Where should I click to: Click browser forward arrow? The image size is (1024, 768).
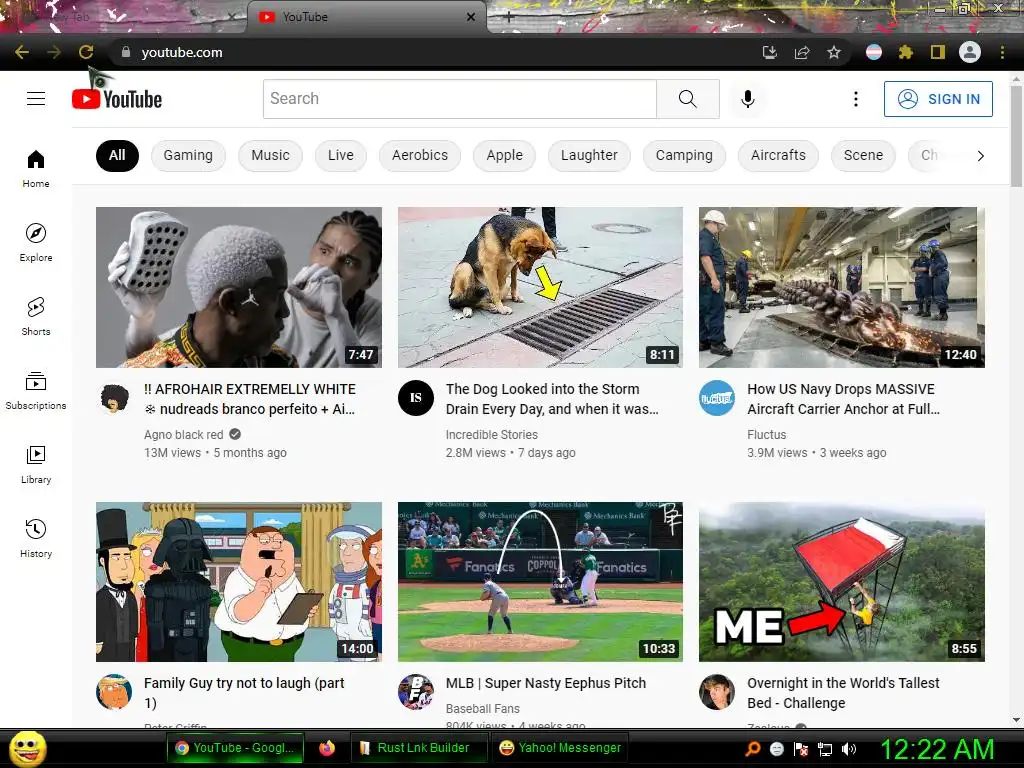(x=54, y=52)
